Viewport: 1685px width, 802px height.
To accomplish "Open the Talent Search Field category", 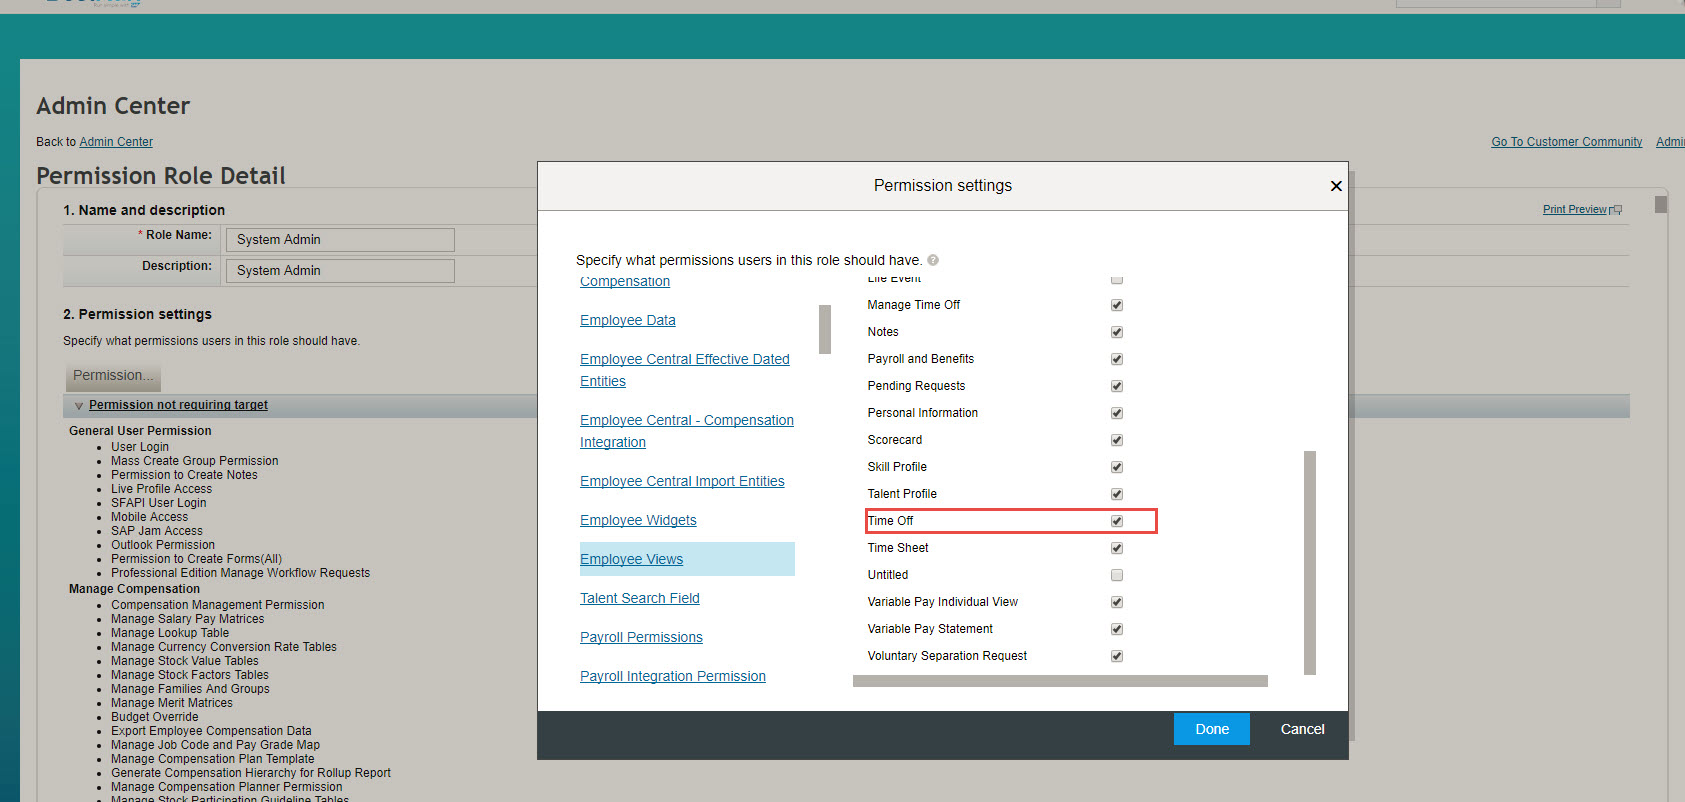I will (x=640, y=598).
